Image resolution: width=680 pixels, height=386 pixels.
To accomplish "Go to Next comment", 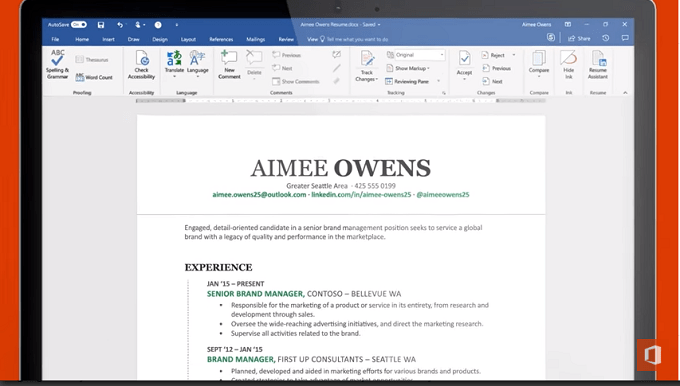I will pyautogui.click(x=282, y=68).
